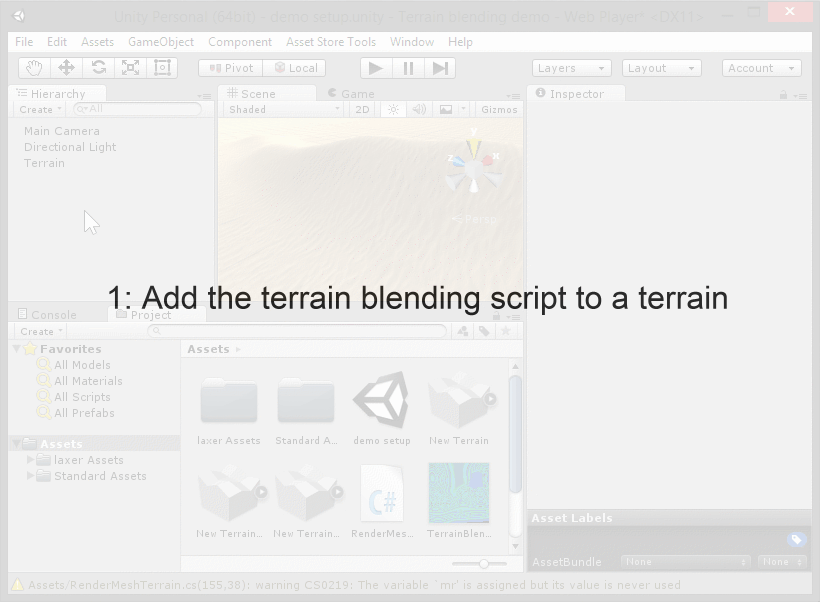Select the TerrainBlen... asset thumbnail
The width and height of the screenshot is (820, 602).
(x=459, y=493)
